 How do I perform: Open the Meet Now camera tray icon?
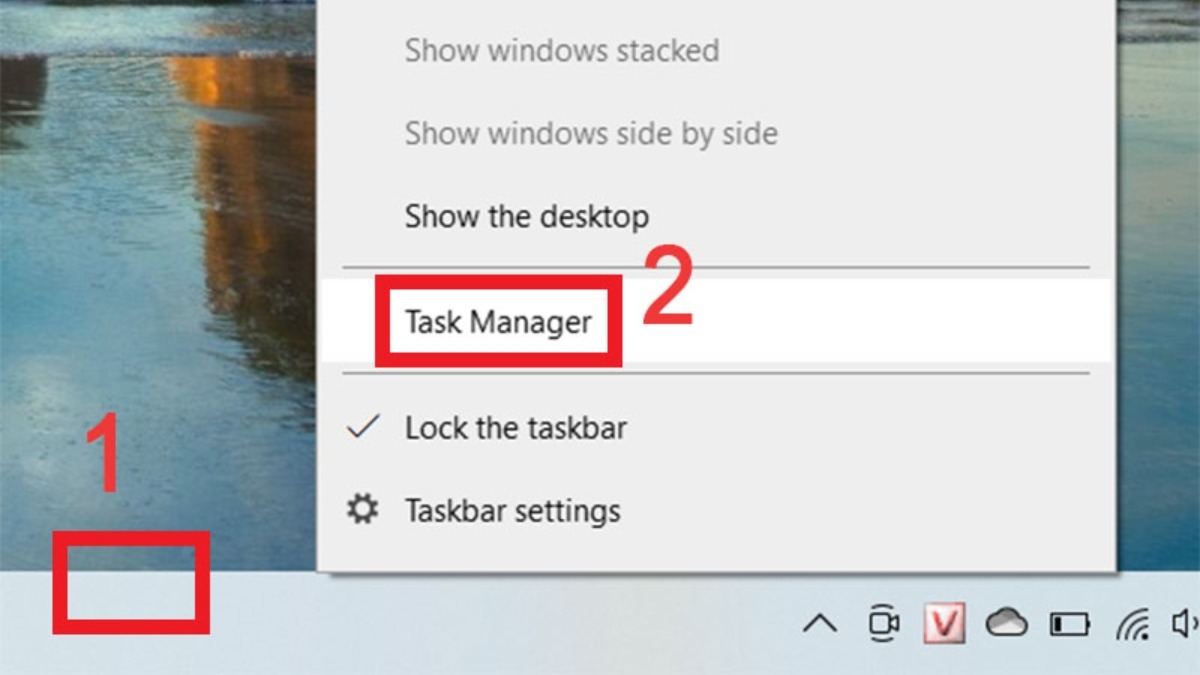[x=883, y=623]
